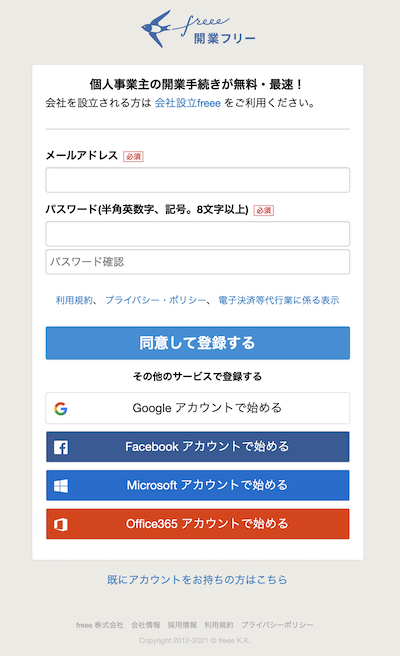Open the 利用規約 link above register button
Image resolution: width=400 pixels, height=656 pixels.
[x=74, y=300]
